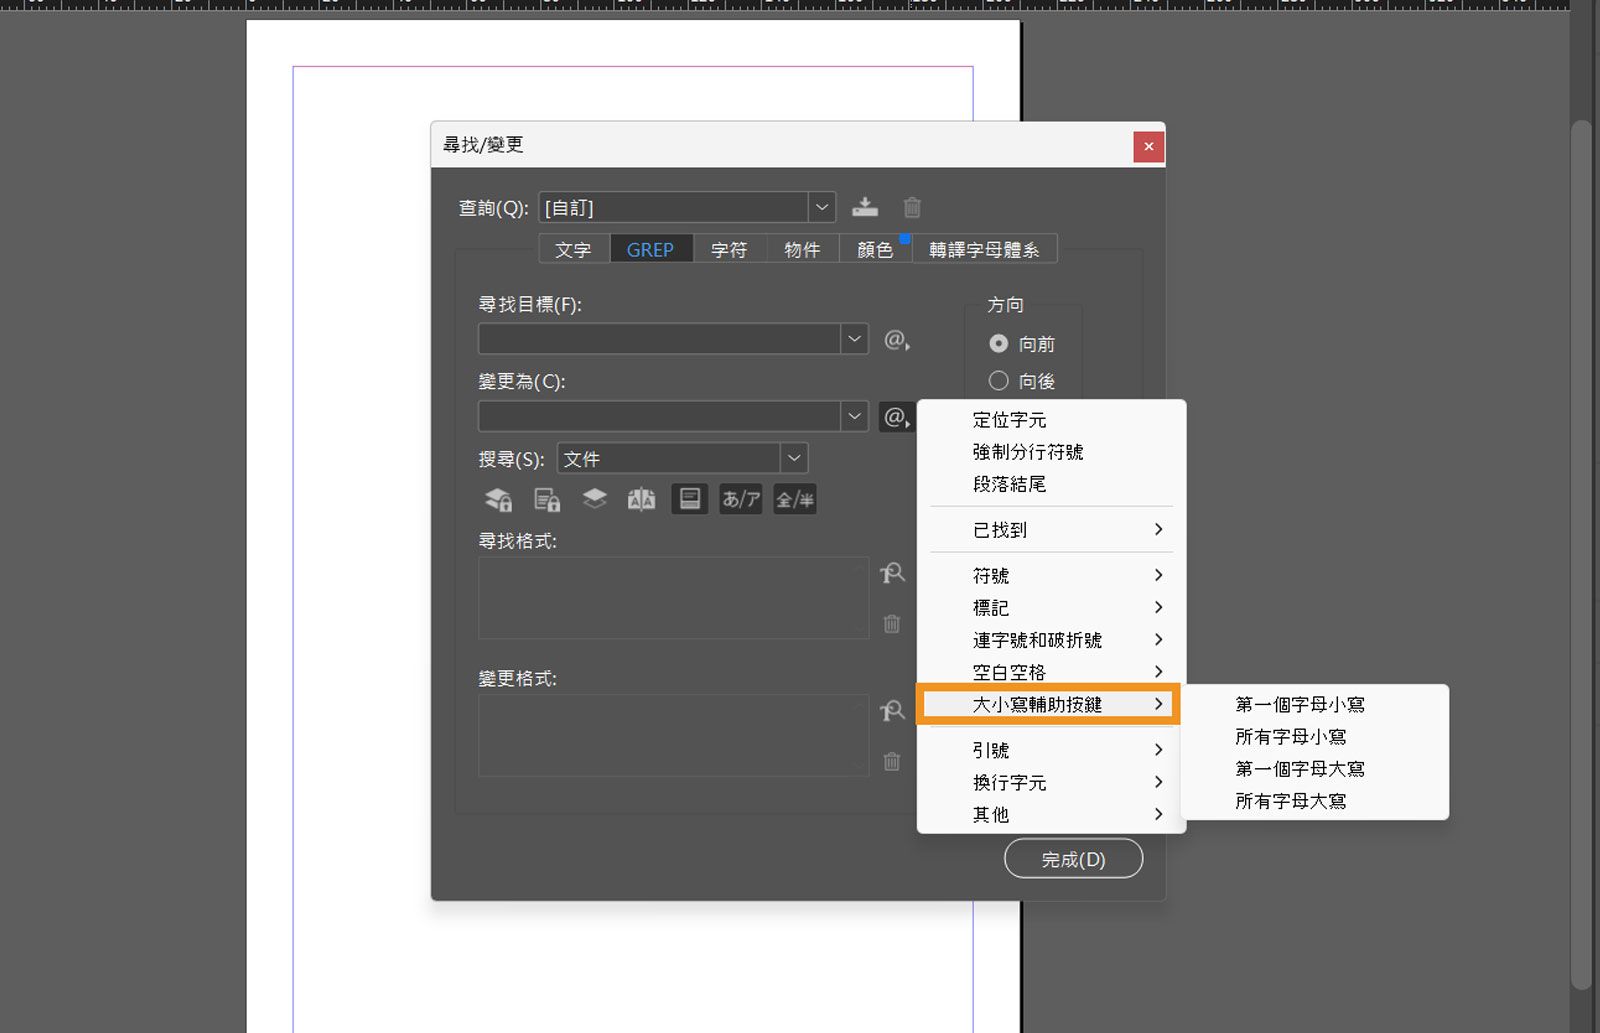Open the 搜尋(S) scope dropdown
The image size is (1600, 1033).
pos(793,458)
